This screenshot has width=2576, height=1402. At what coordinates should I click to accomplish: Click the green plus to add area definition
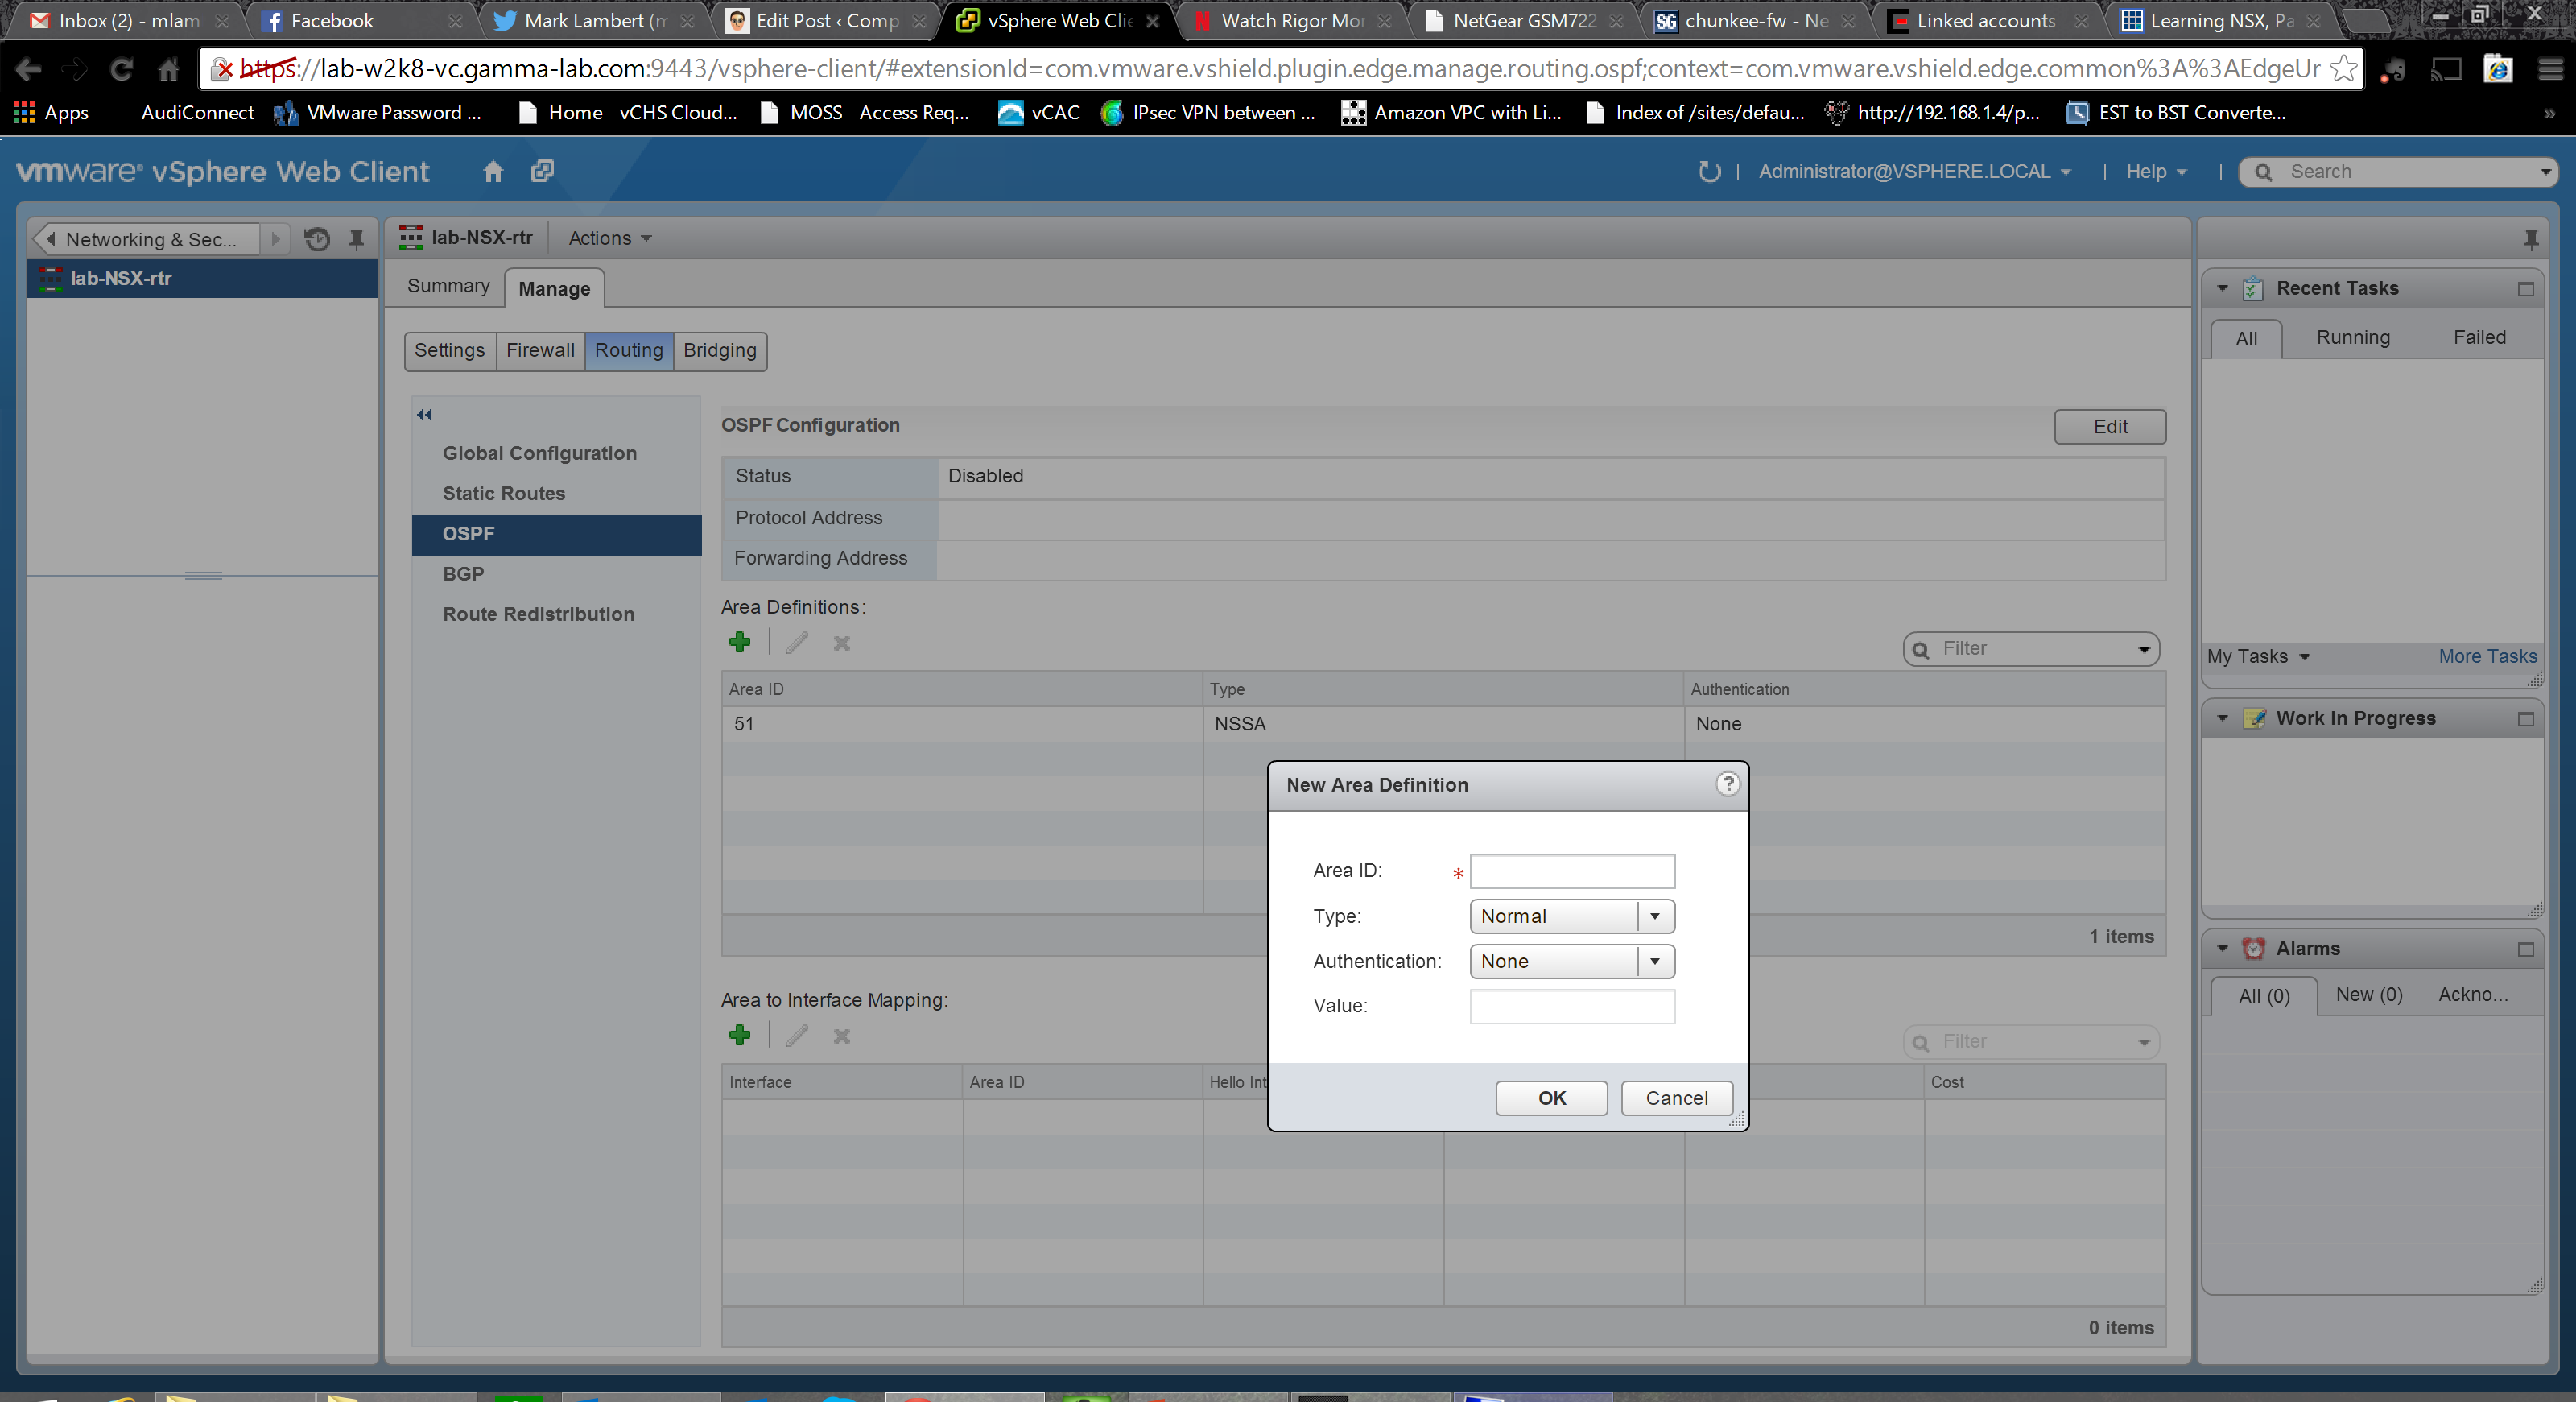(740, 642)
